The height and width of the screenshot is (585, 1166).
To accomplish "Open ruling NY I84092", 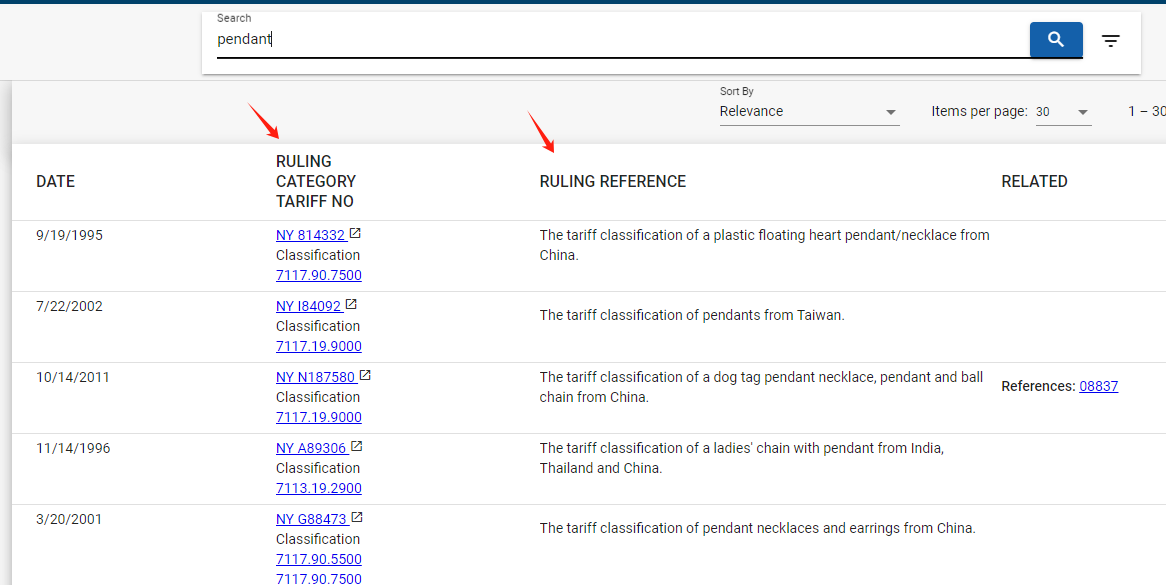I will (x=309, y=306).
